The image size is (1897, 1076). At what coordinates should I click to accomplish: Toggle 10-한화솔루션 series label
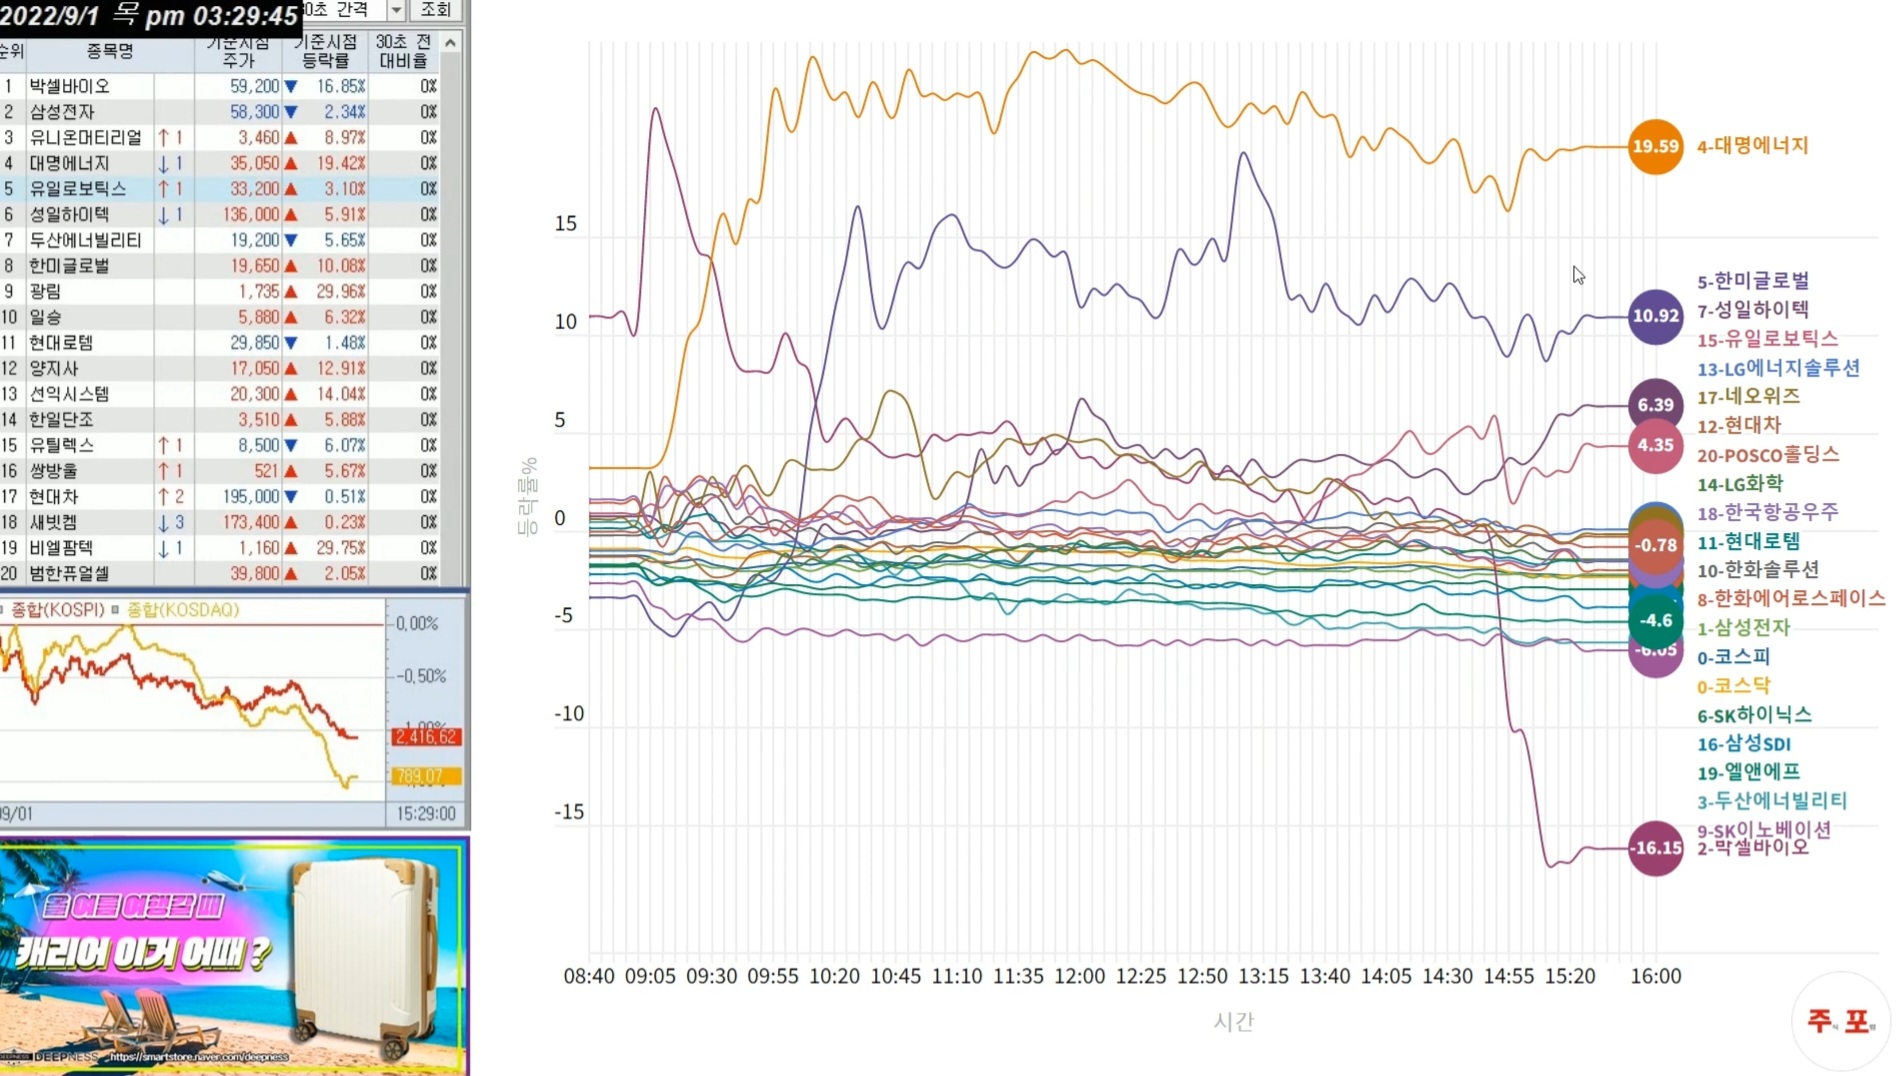1758,570
